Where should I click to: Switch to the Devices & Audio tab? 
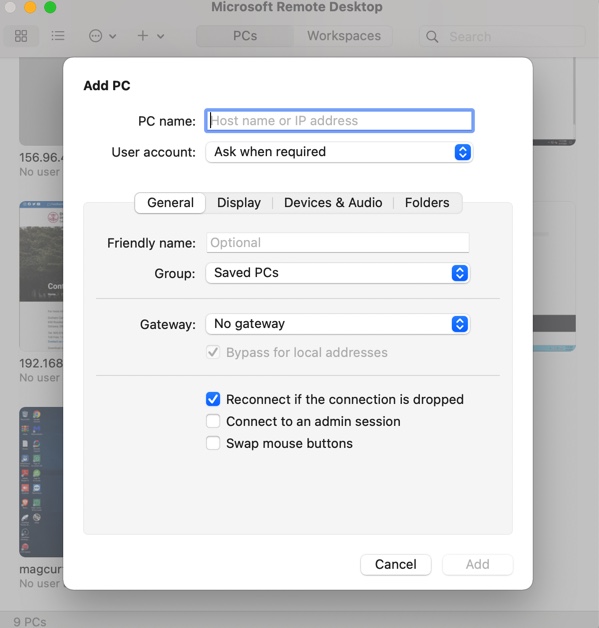(x=333, y=203)
